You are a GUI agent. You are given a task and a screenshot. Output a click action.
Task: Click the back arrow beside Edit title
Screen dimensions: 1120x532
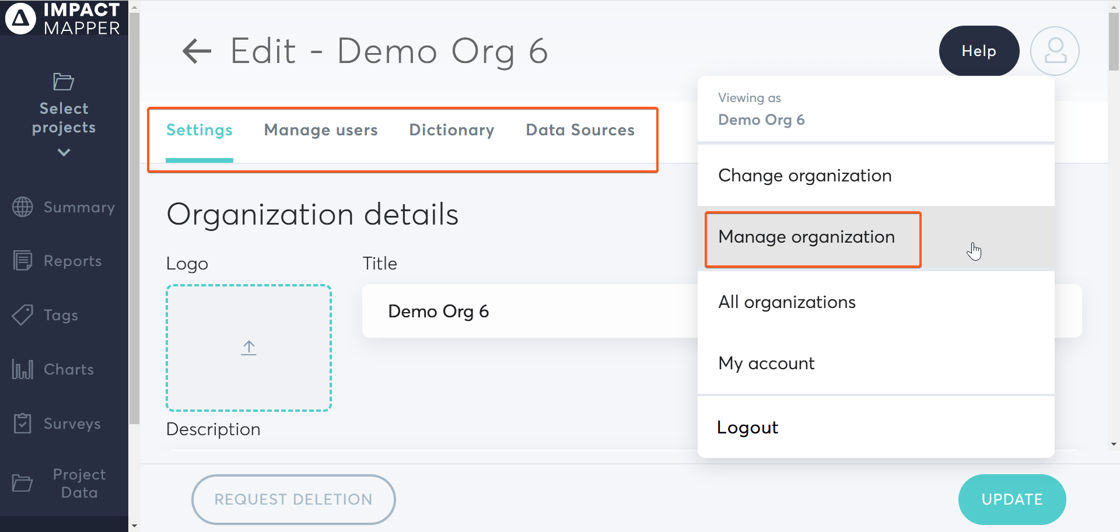point(197,51)
